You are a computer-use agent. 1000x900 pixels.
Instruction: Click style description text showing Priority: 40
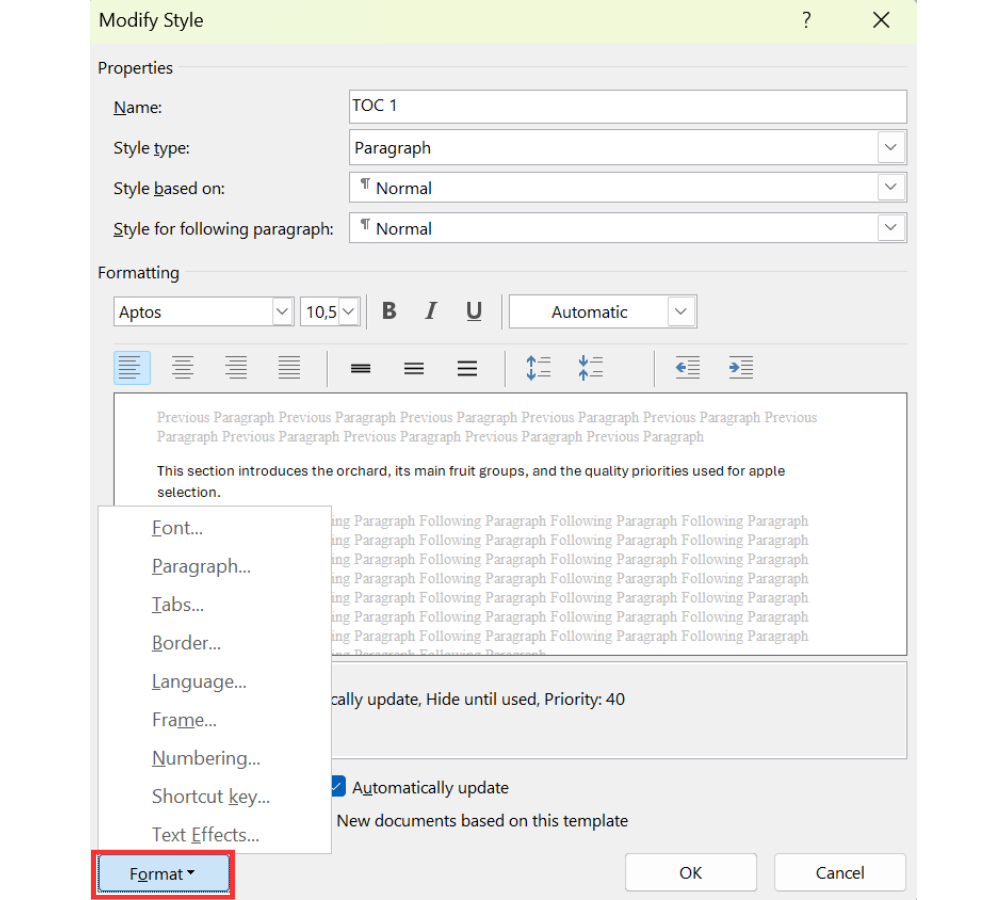point(478,699)
